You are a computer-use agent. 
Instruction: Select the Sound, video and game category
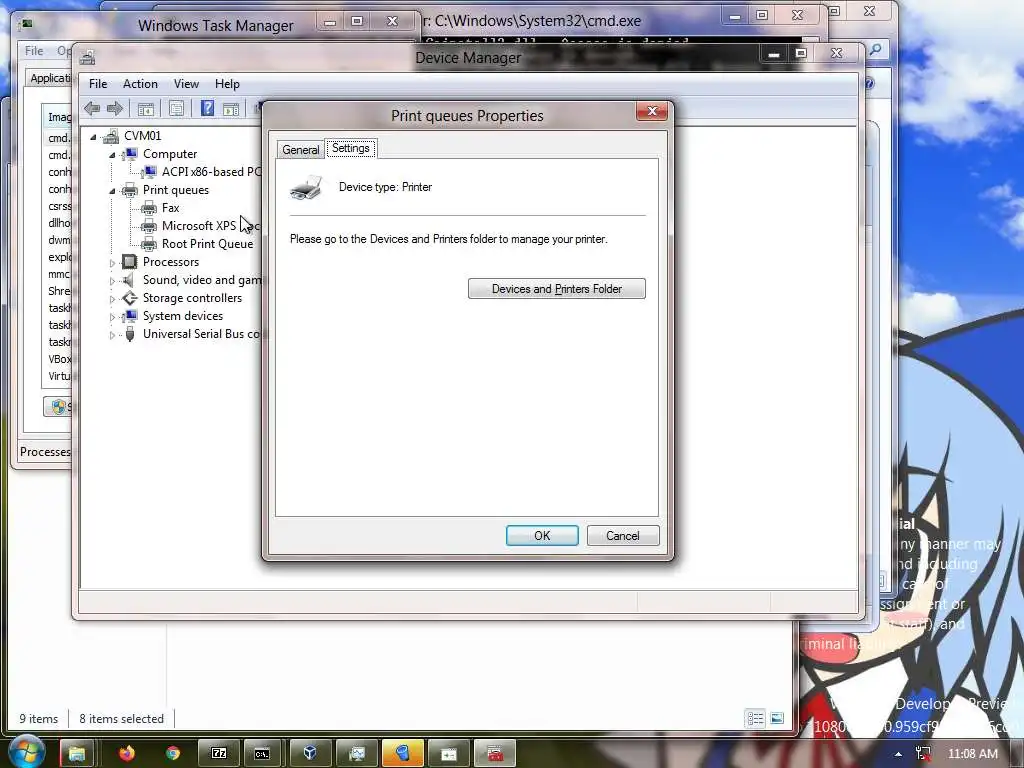[201, 280]
